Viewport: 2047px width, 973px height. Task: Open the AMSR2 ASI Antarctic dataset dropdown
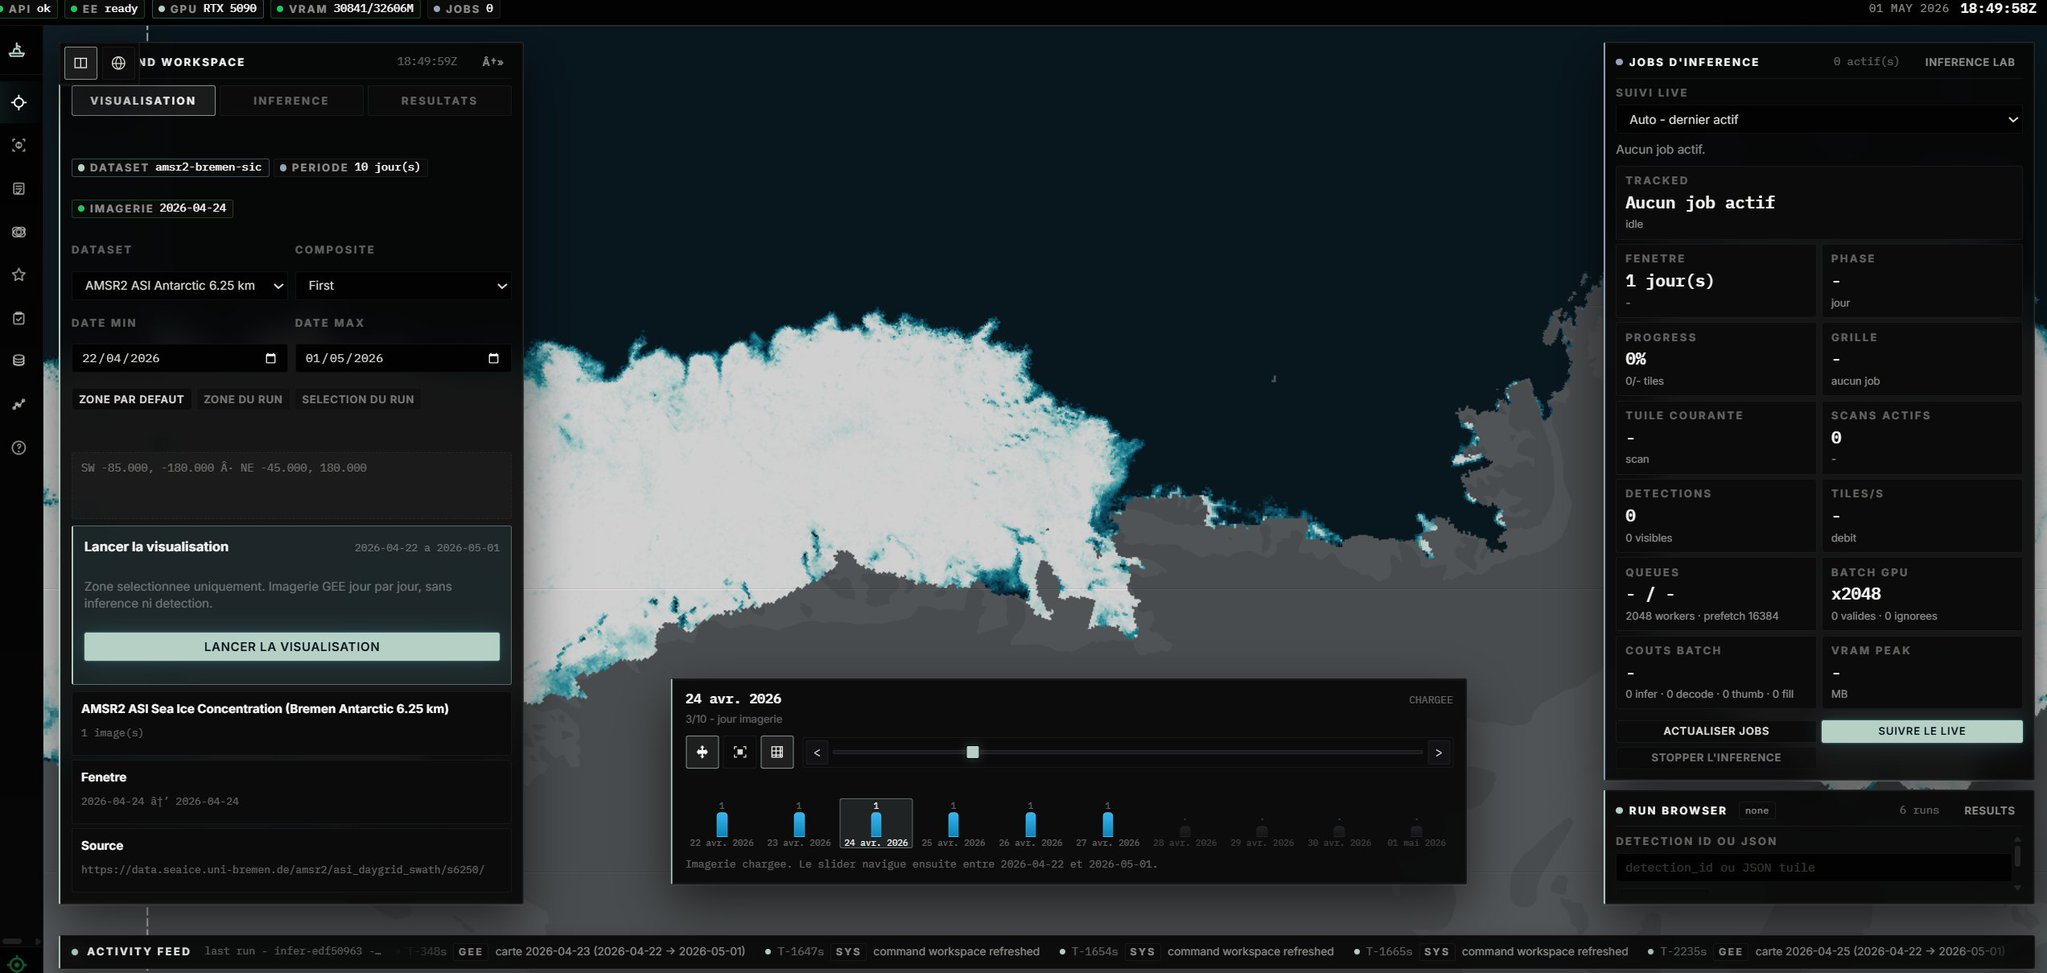179,286
